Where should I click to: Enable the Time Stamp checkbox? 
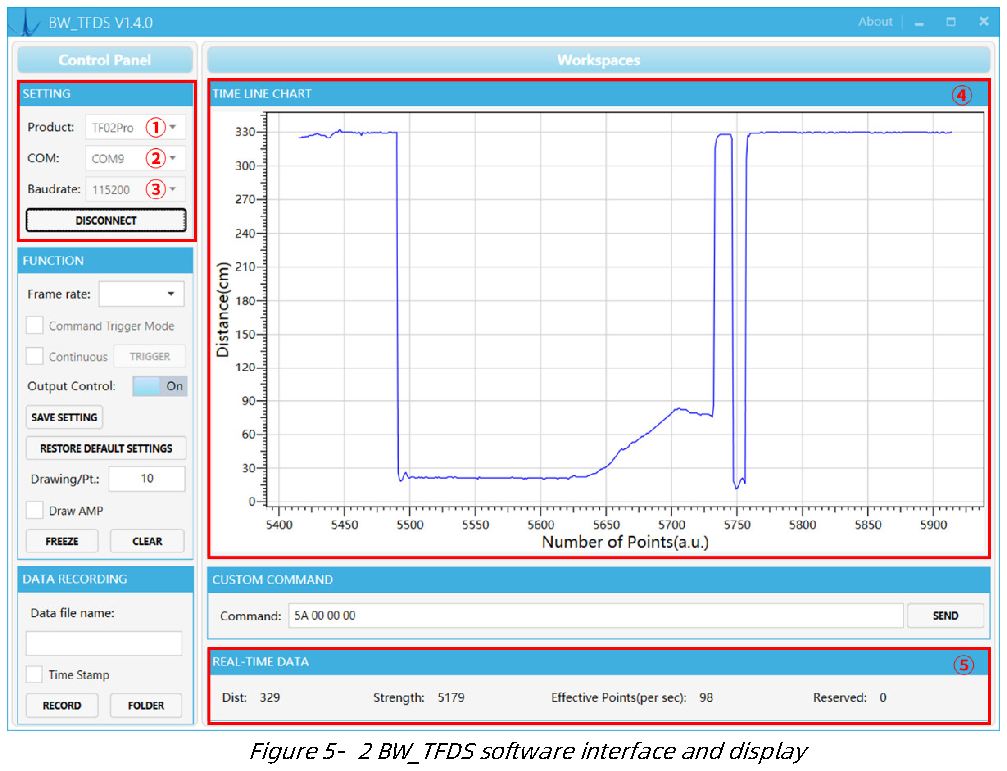[35, 674]
